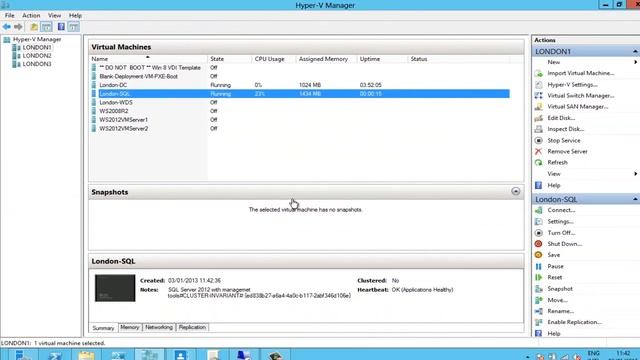Expand the New submenu arrow
The width and height of the screenshot is (640, 360).
[636, 62]
